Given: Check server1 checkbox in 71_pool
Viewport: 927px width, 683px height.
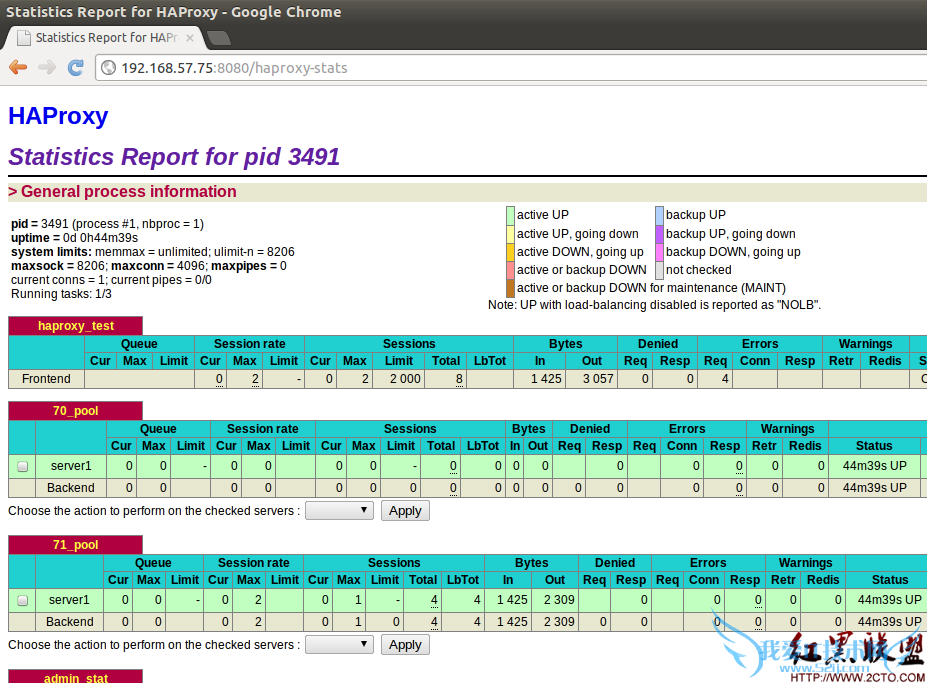Looking at the screenshot, I should pyautogui.click(x=22, y=601).
